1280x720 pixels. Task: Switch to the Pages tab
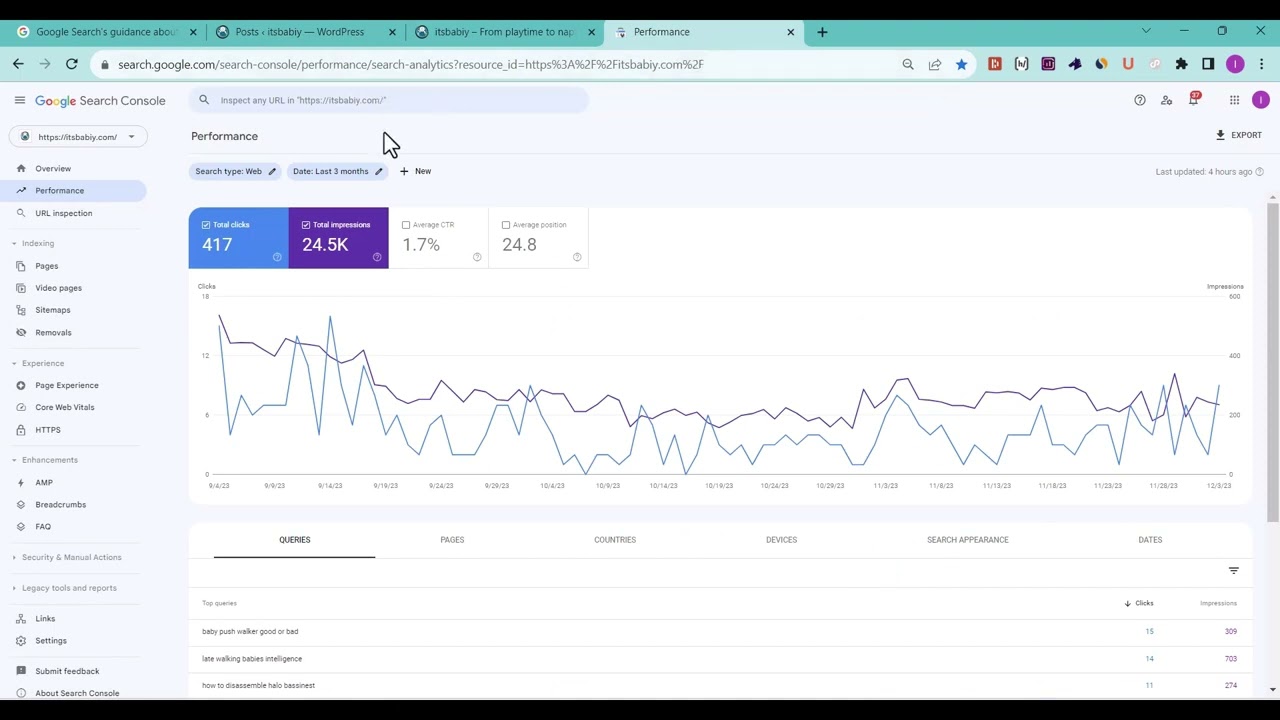pyautogui.click(x=452, y=540)
